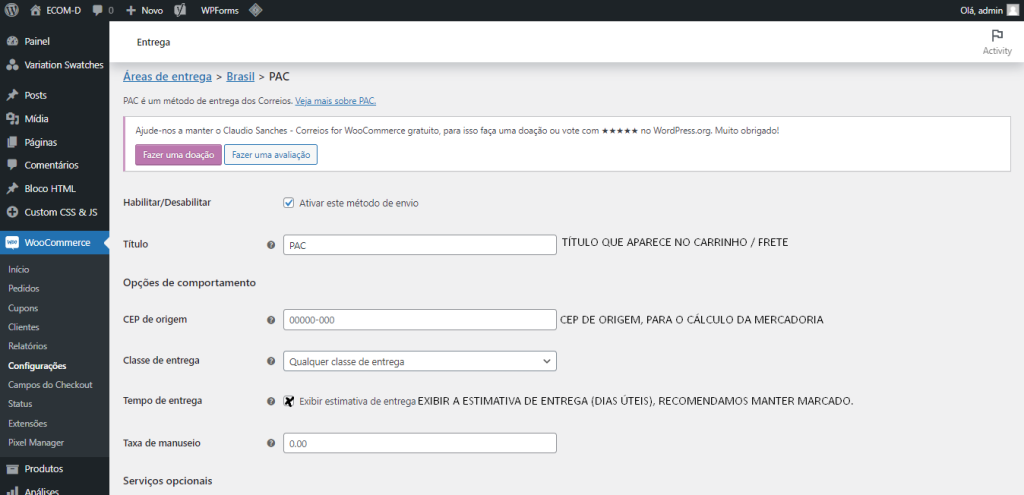Click the Variation Swatches icon

12,65
